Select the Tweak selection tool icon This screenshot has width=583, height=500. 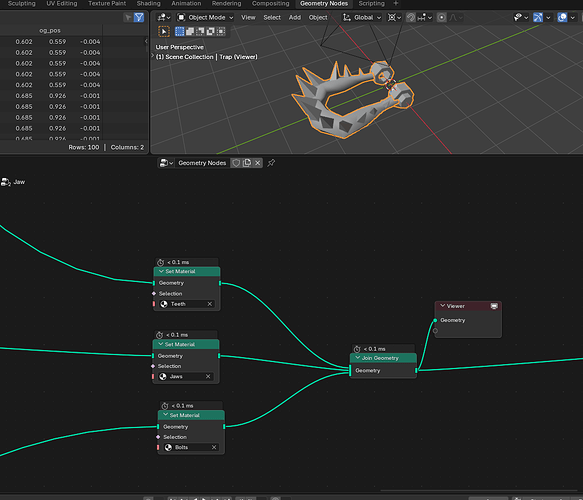[x=164, y=32]
